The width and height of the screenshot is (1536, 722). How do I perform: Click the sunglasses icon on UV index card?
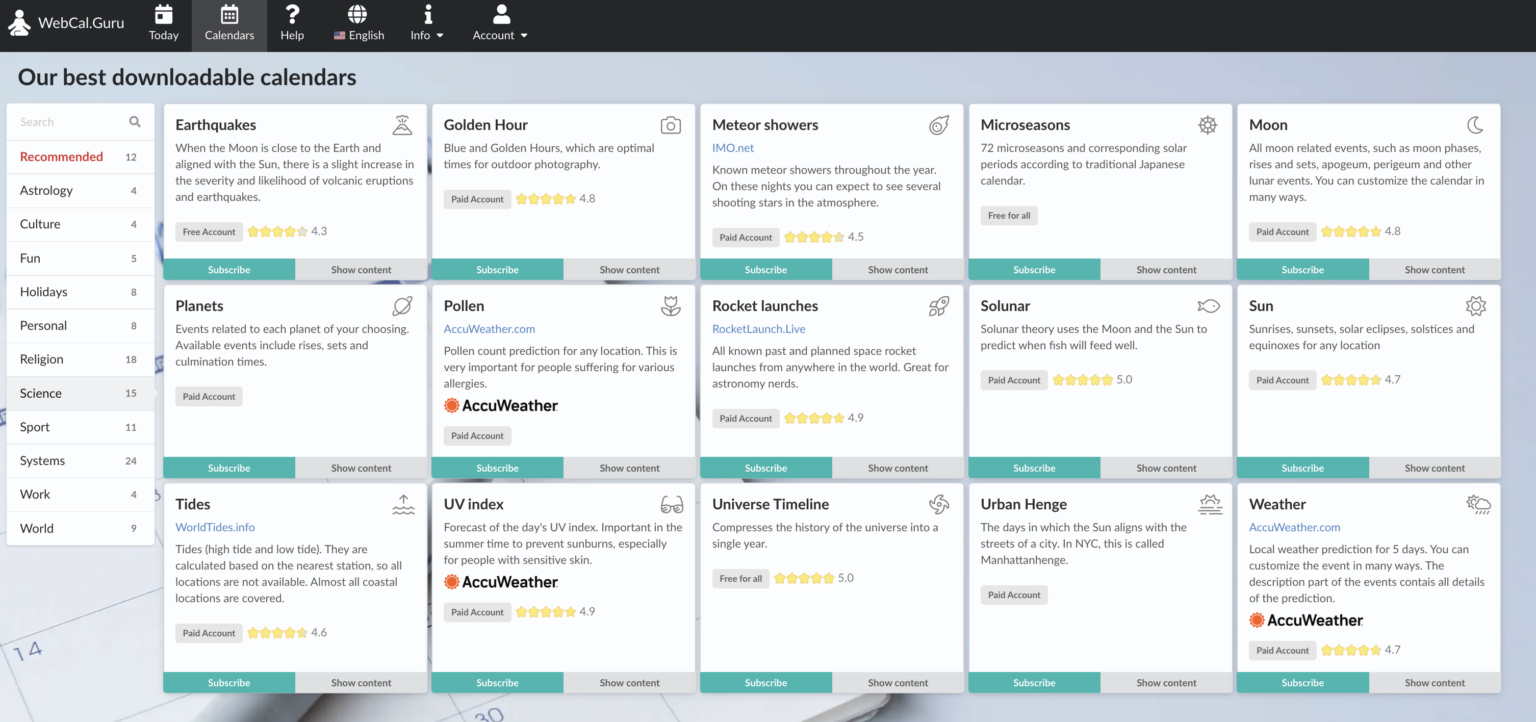tap(671, 504)
